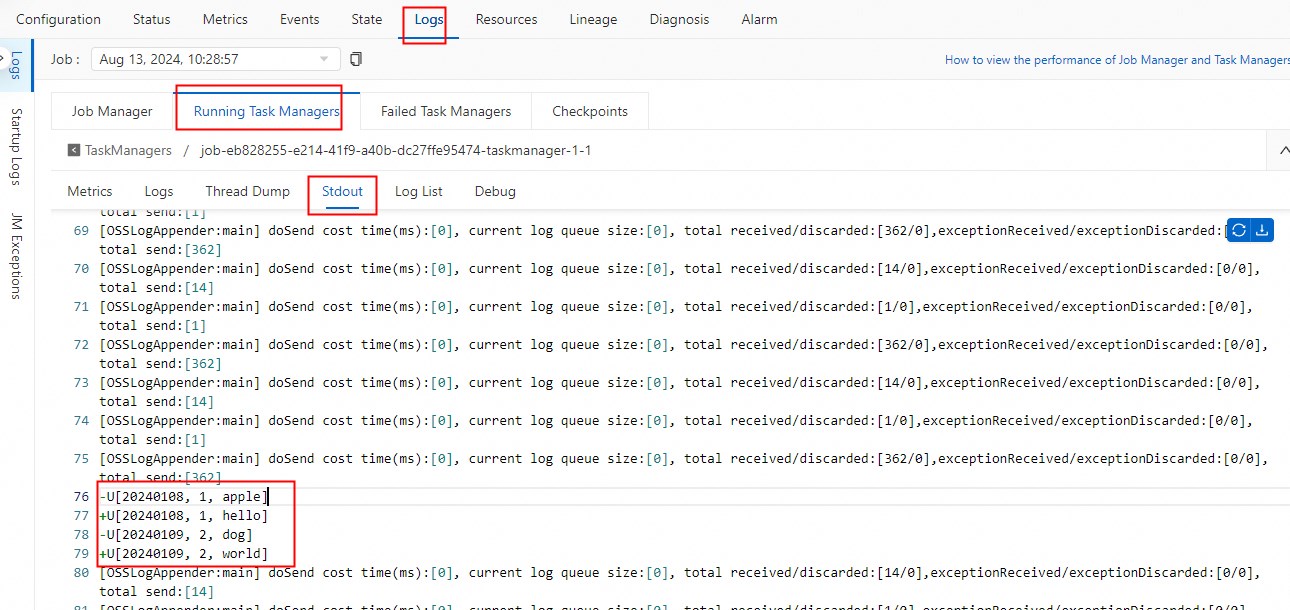Select the Stdout sub-tab

(342, 191)
